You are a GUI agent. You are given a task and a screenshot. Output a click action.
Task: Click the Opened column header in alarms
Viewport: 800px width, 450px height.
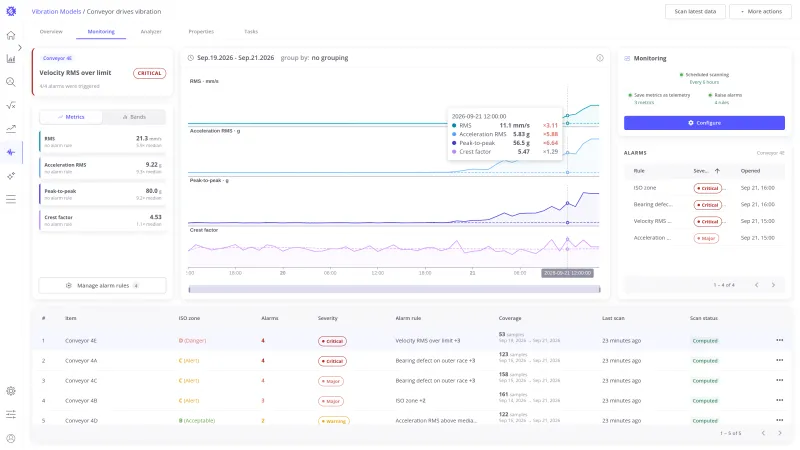750,171
